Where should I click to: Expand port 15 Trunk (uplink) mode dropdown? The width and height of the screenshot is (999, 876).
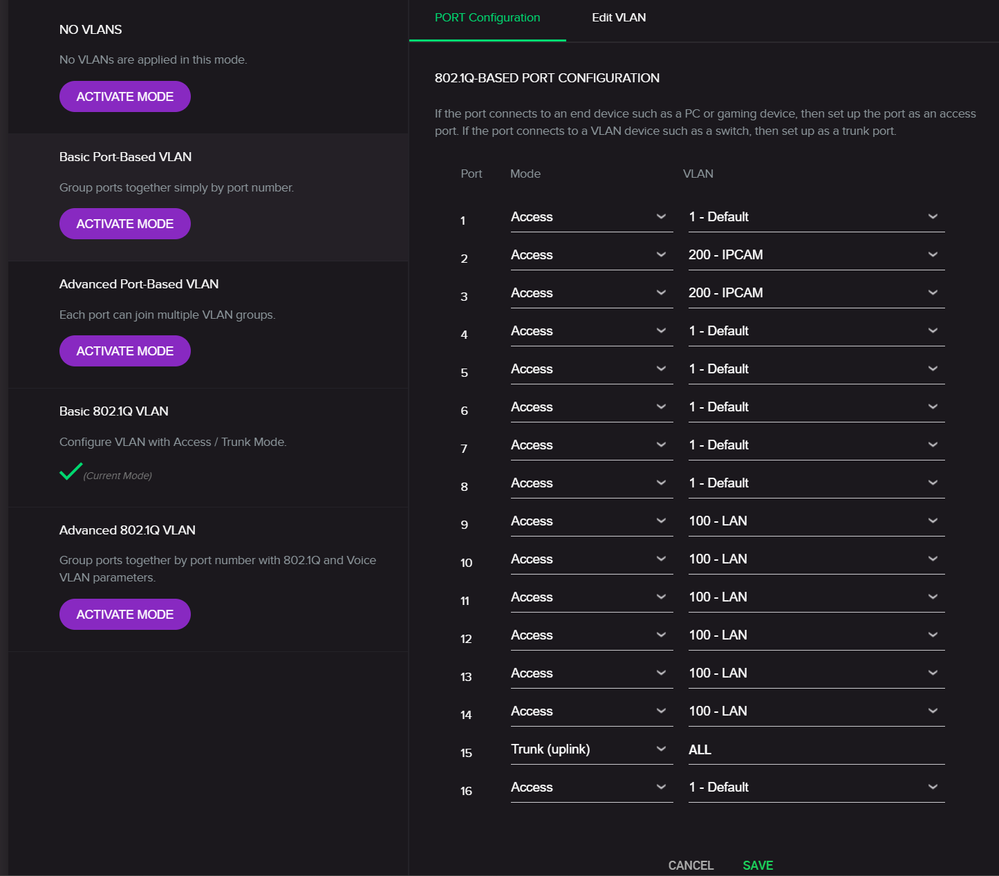coord(590,749)
